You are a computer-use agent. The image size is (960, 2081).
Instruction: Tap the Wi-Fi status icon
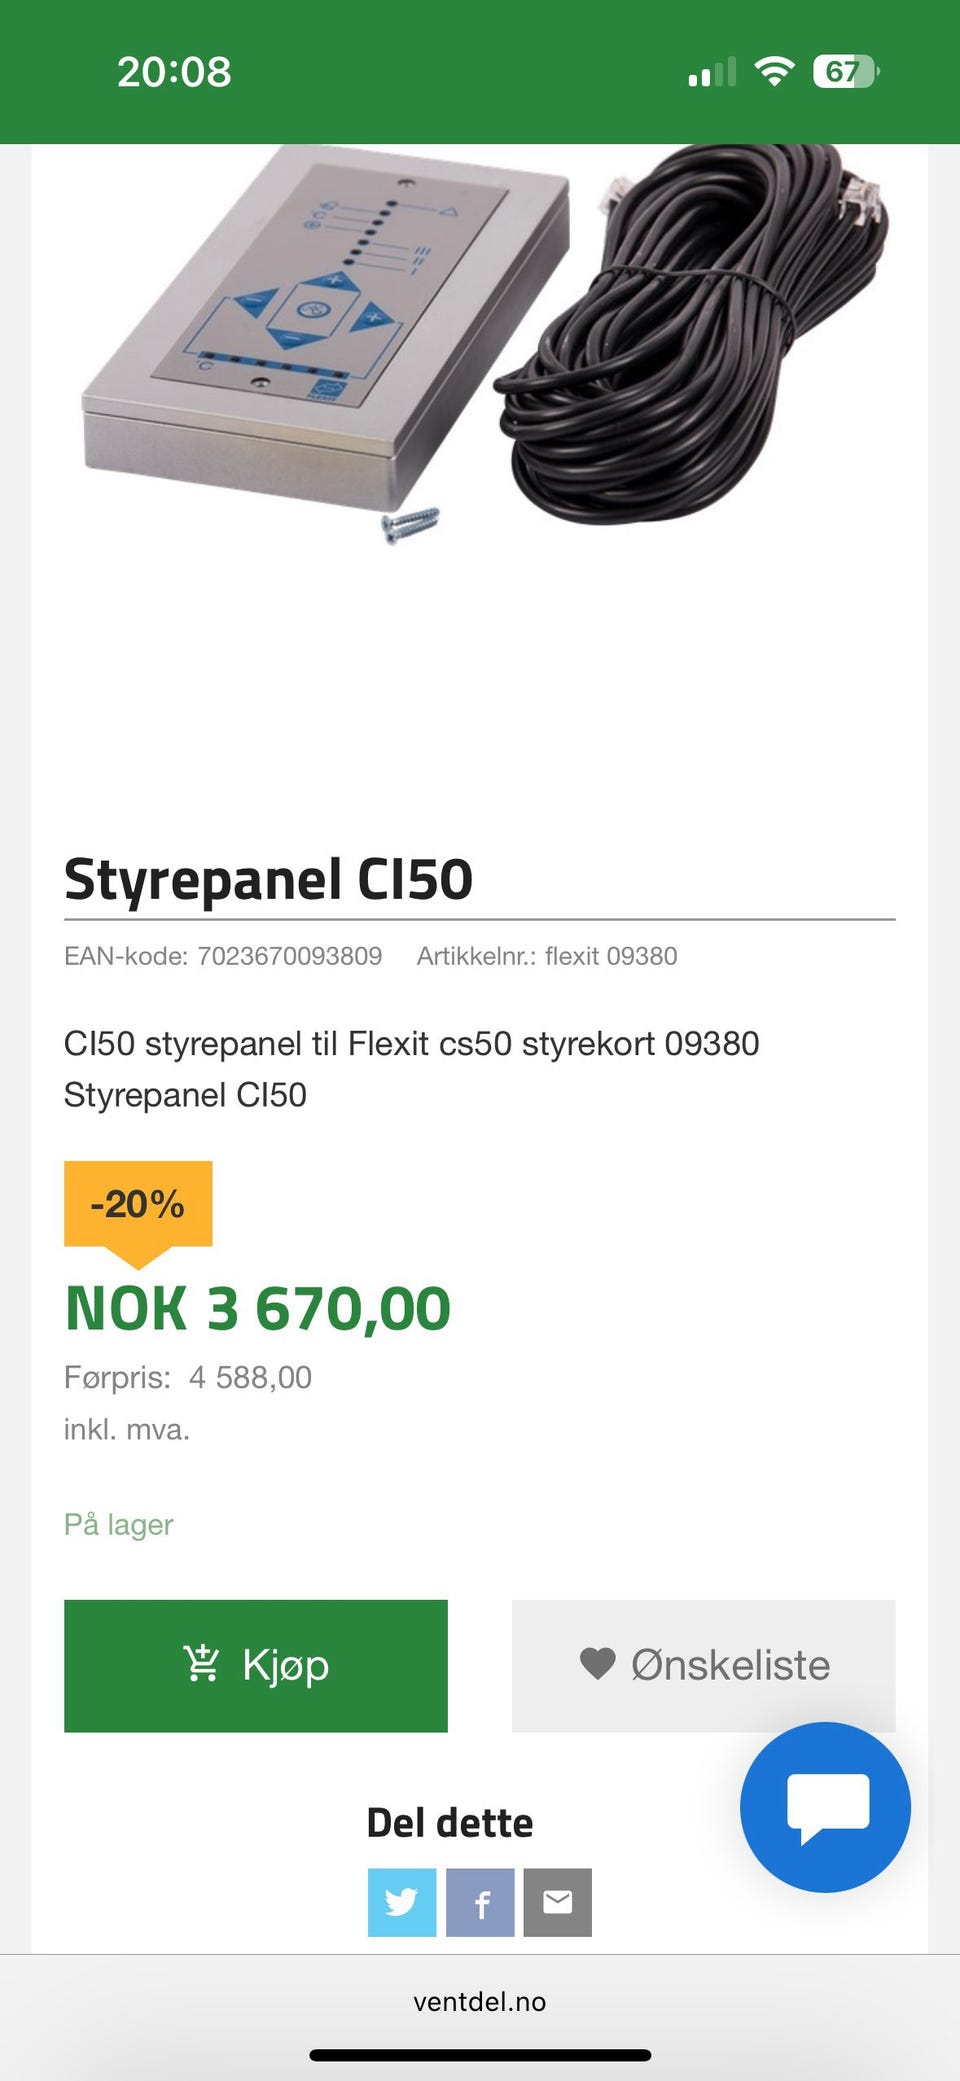pyautogui.click(x=773, y=71)
